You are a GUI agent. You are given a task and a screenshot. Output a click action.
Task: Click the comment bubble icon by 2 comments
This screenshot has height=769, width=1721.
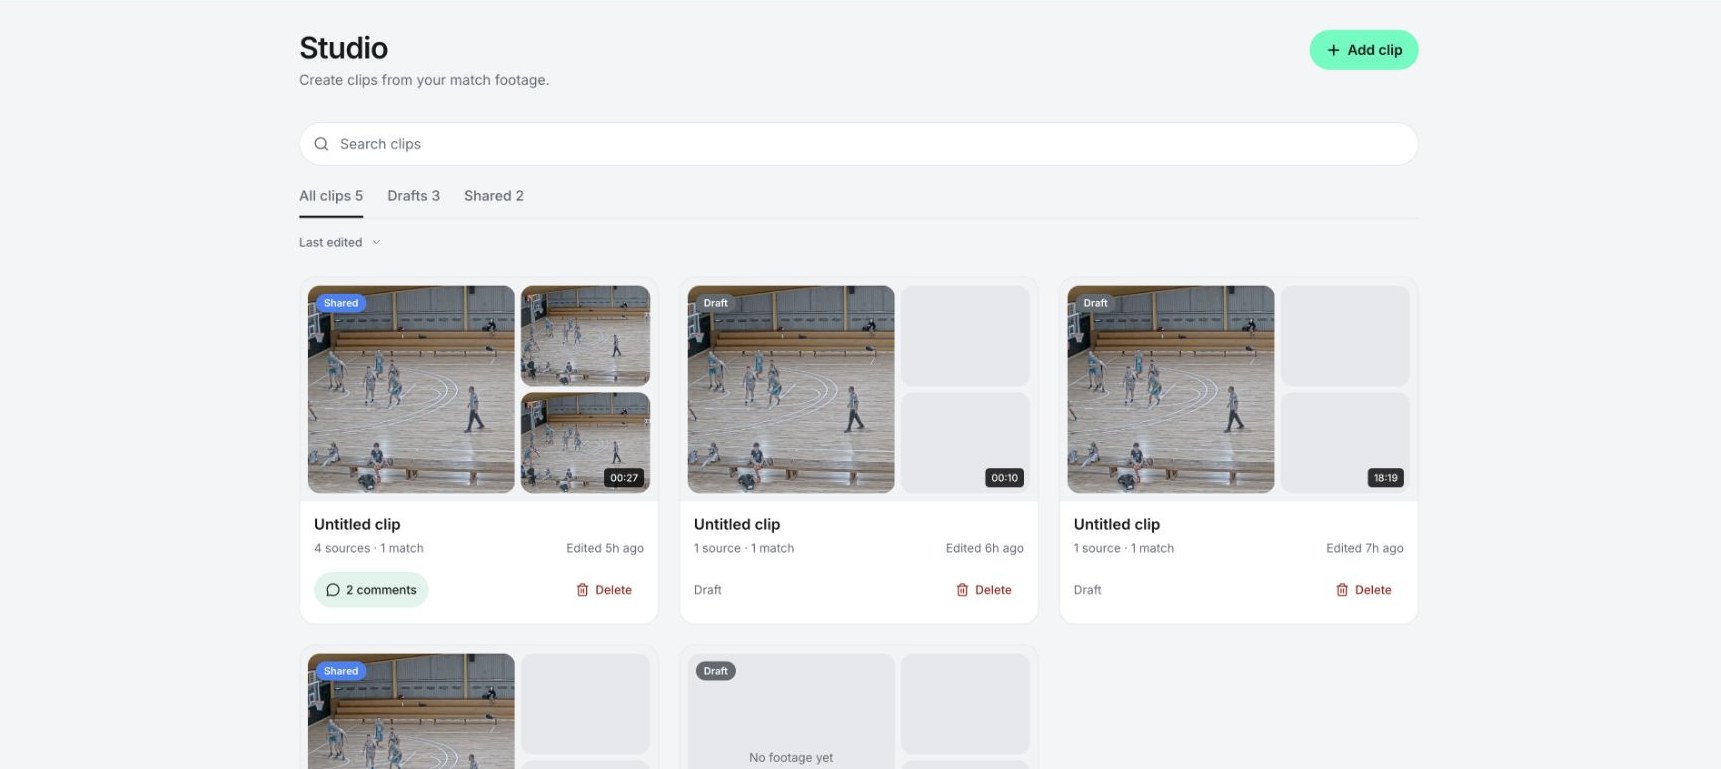[333, 590]
